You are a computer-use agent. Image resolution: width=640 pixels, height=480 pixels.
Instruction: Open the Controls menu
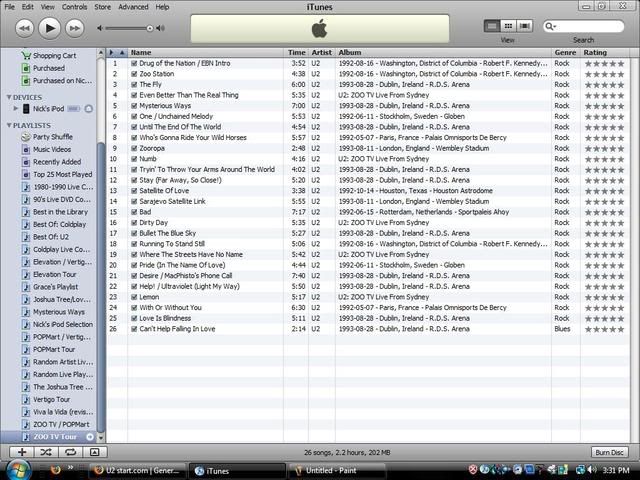click(x=74, y=7)
